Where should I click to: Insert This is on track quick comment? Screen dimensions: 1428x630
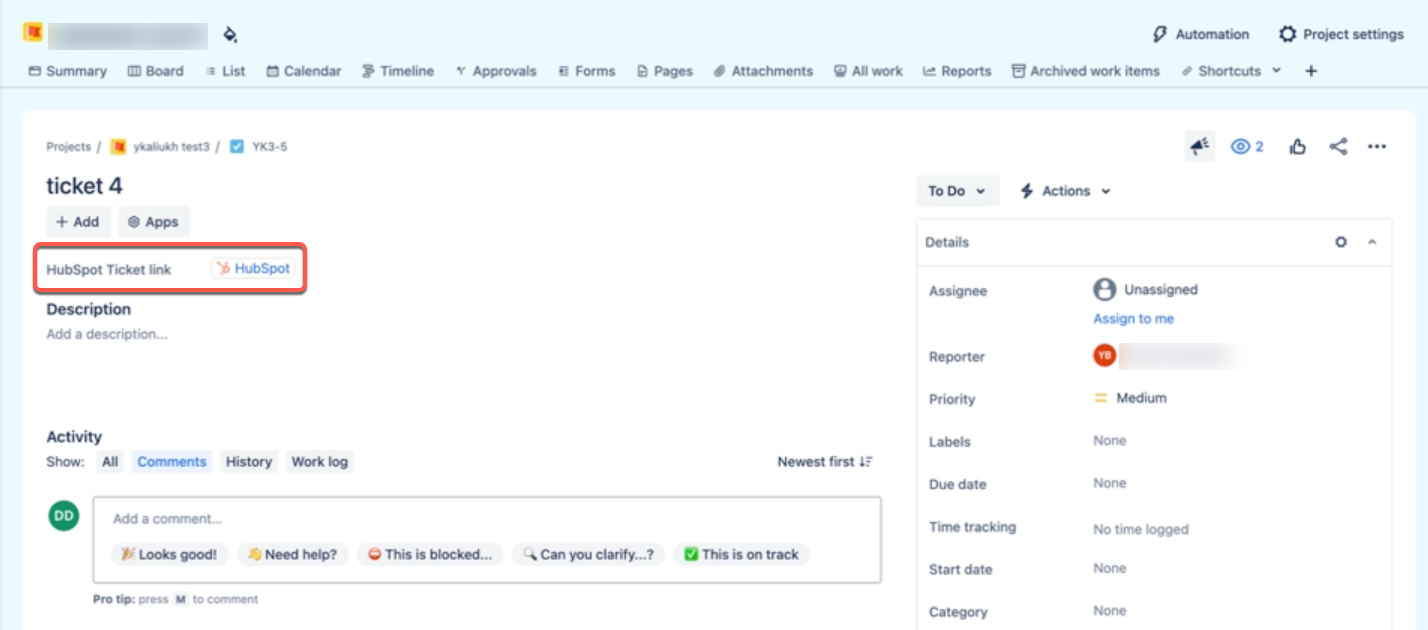pos(741,554)
